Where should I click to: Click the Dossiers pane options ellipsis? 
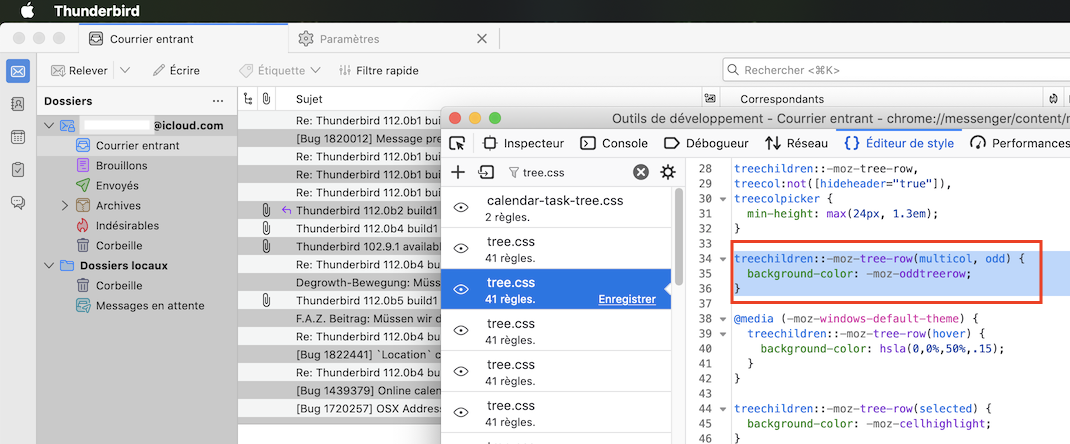(x=218, y=101)
